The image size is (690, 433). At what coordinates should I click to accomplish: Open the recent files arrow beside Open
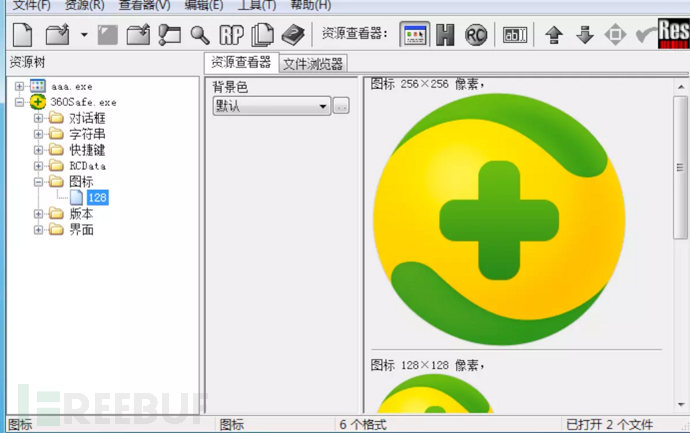pos(84,34)
